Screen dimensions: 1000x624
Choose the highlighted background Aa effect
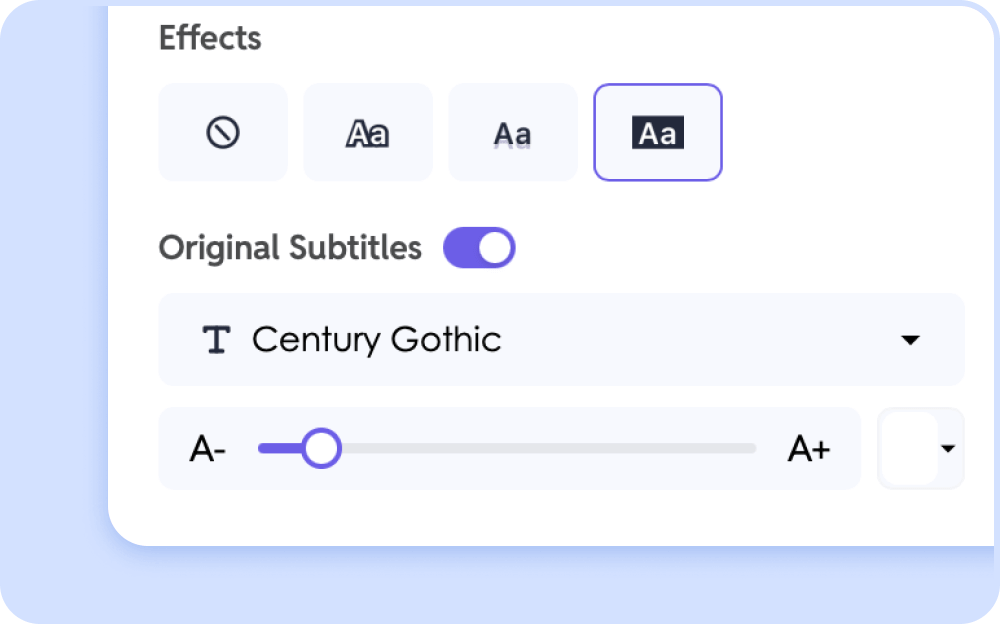pos(657,133)
